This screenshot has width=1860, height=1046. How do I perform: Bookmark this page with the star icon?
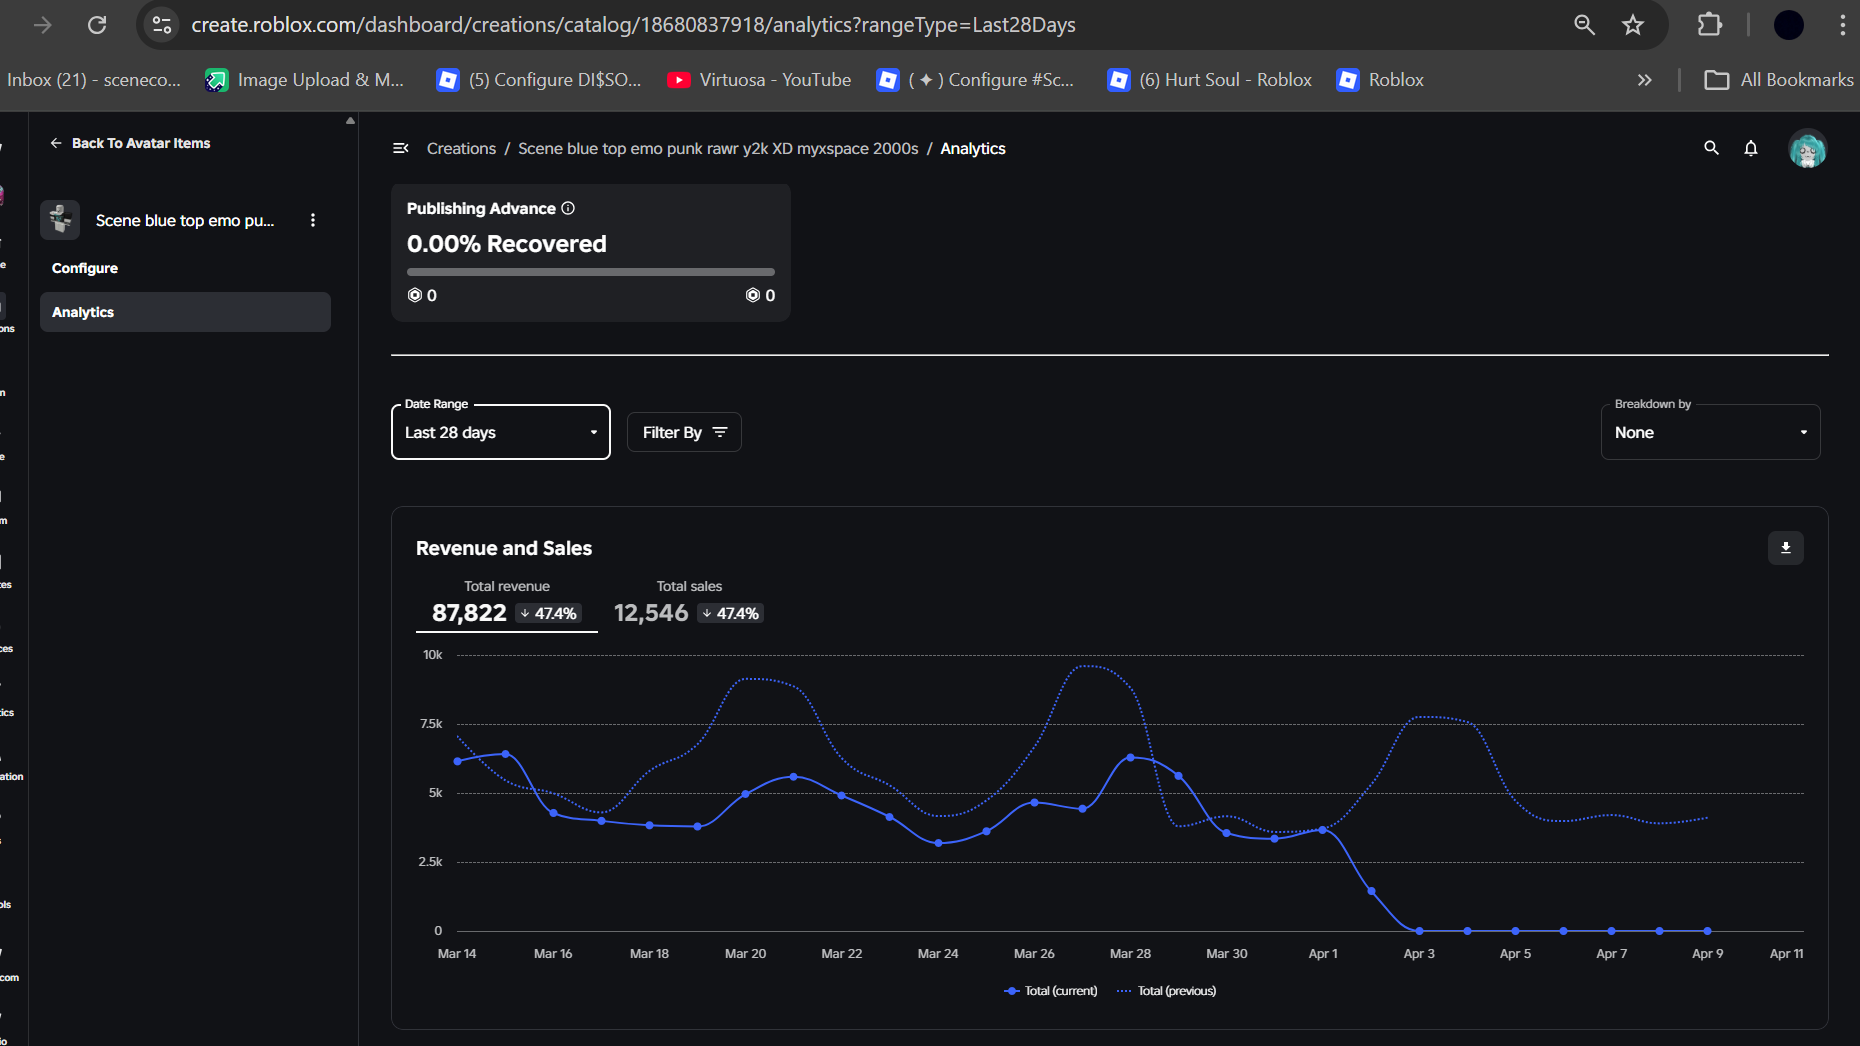[1633, 25]
